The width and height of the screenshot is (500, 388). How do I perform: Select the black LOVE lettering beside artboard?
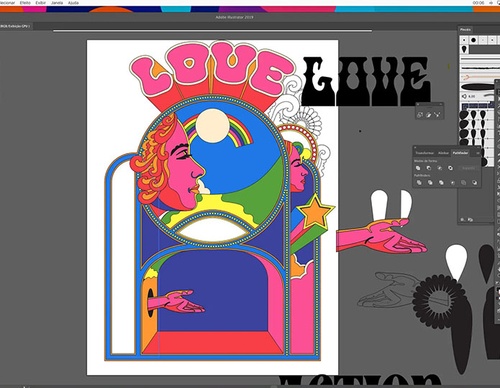(366, 81)
